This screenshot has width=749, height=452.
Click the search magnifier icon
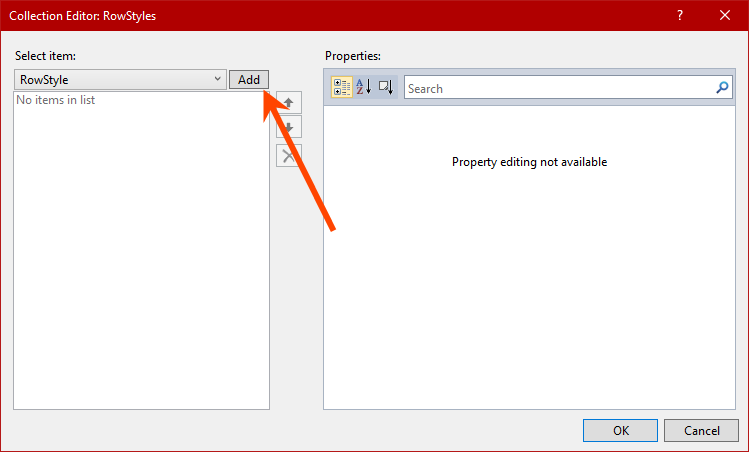pyautogui.click(x=722, y=87)
